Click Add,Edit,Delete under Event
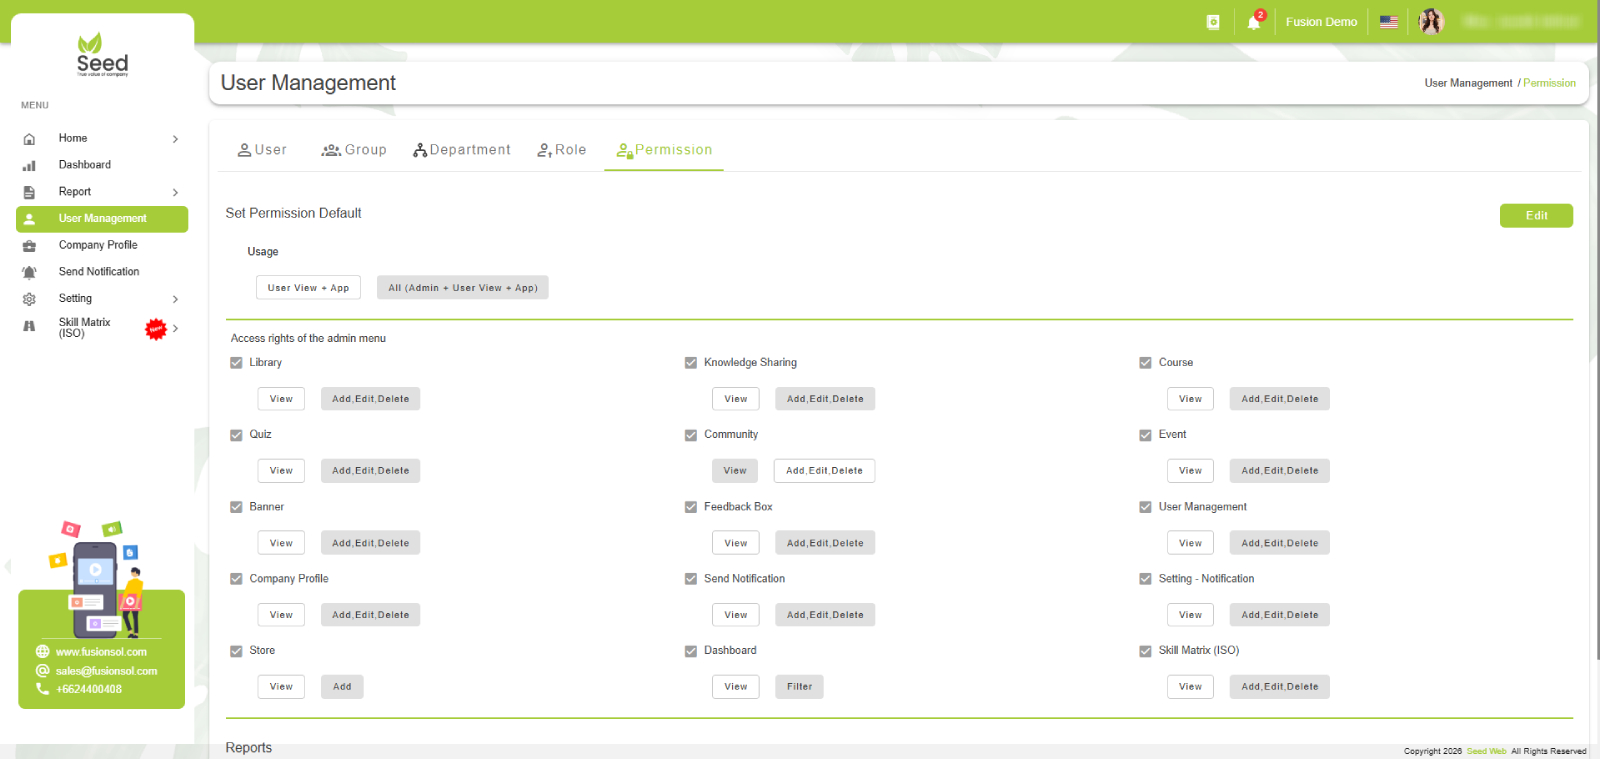Image resolution: width=1600 pixels, height=759 pixels. (x=1280, y=471)
